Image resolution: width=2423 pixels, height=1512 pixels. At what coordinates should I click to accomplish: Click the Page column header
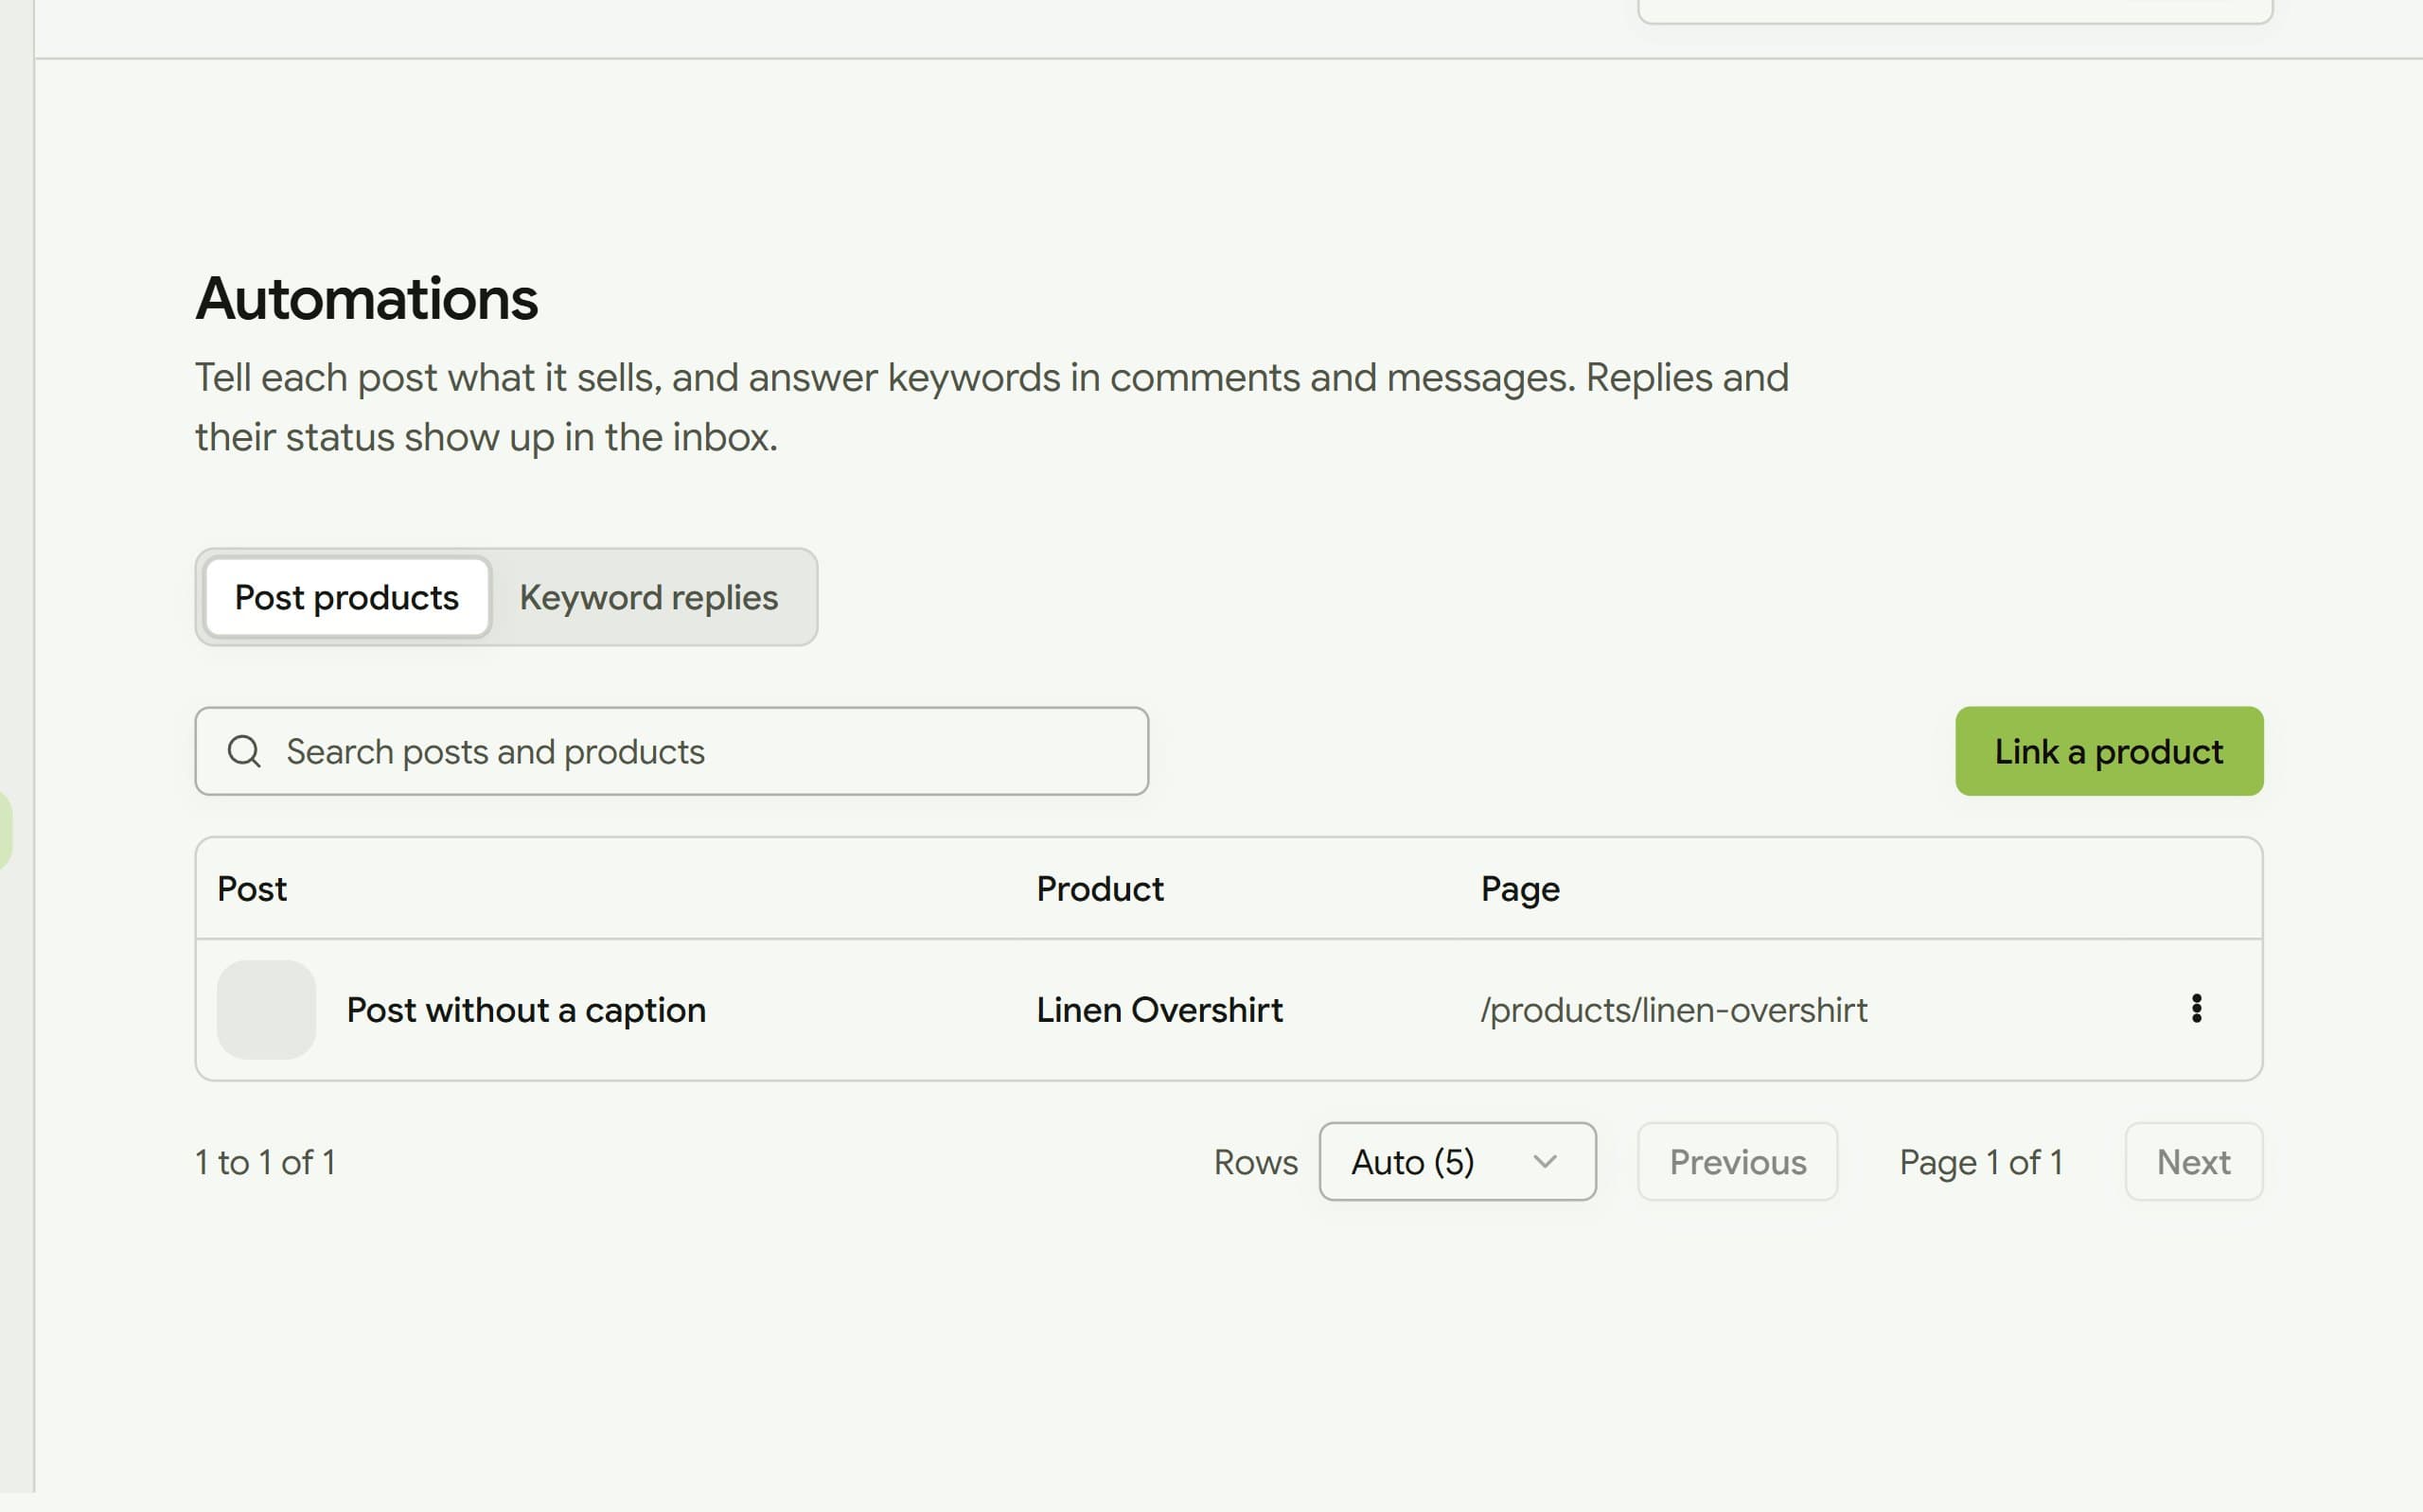(1520, 889)
